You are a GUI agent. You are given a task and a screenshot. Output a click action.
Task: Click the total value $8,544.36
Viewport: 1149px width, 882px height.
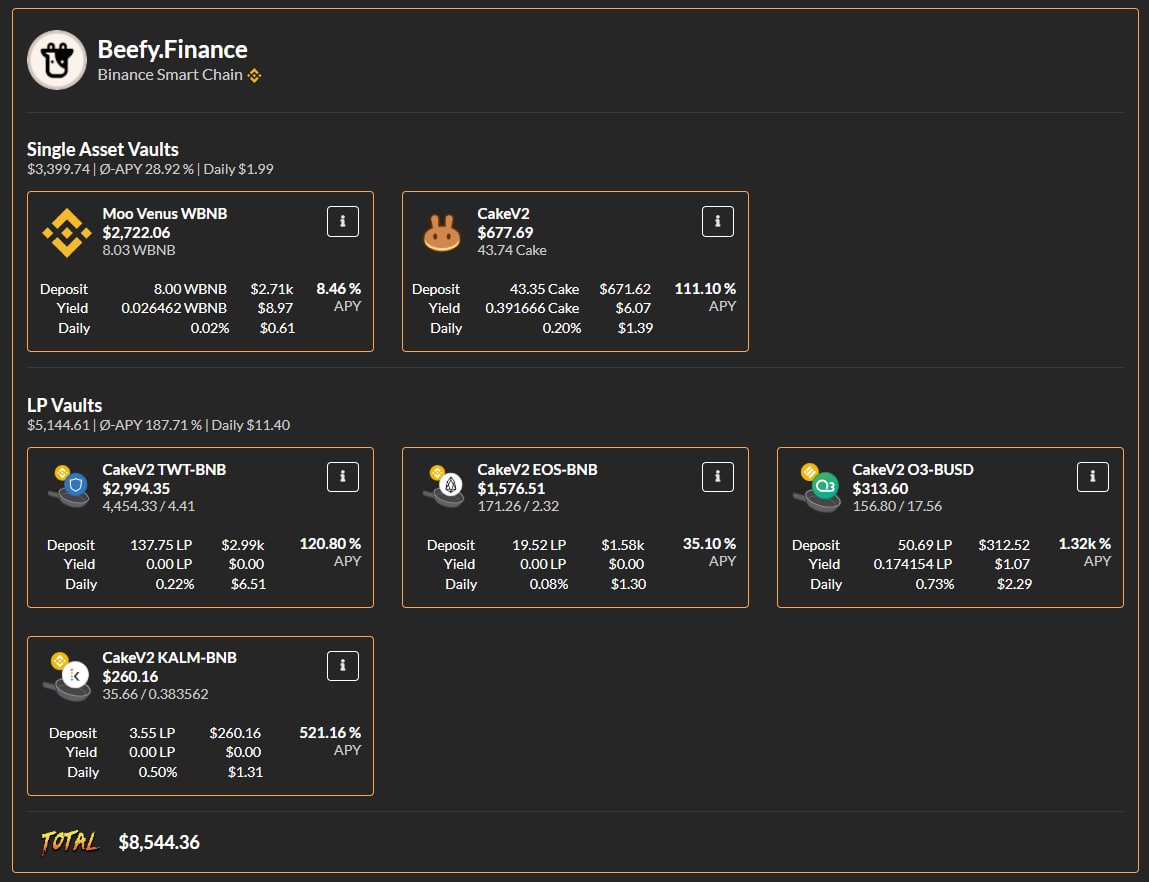[x=159, y=842]
